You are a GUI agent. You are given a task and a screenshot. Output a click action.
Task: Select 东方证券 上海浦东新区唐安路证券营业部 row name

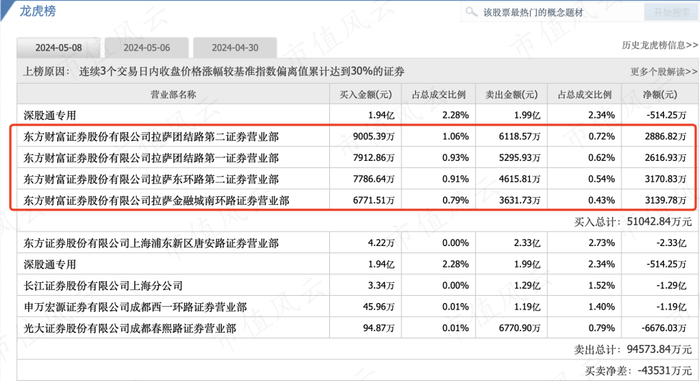[x=151, y=243]
